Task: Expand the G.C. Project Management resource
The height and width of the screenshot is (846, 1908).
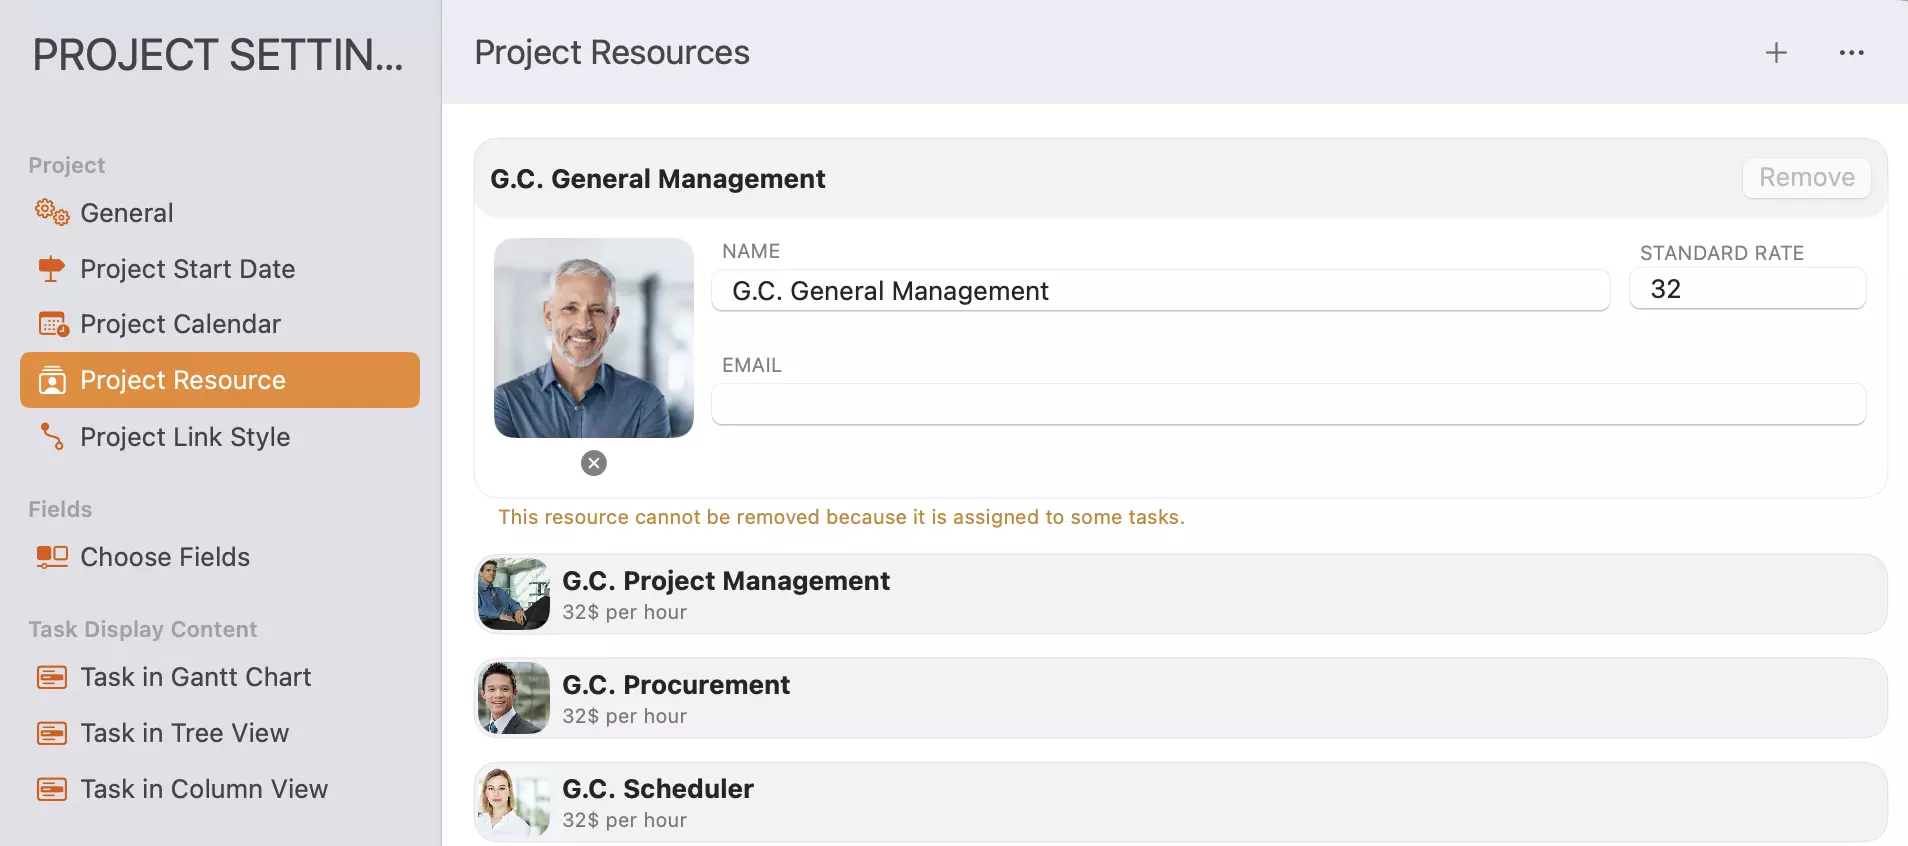Action: [1180, 595]
